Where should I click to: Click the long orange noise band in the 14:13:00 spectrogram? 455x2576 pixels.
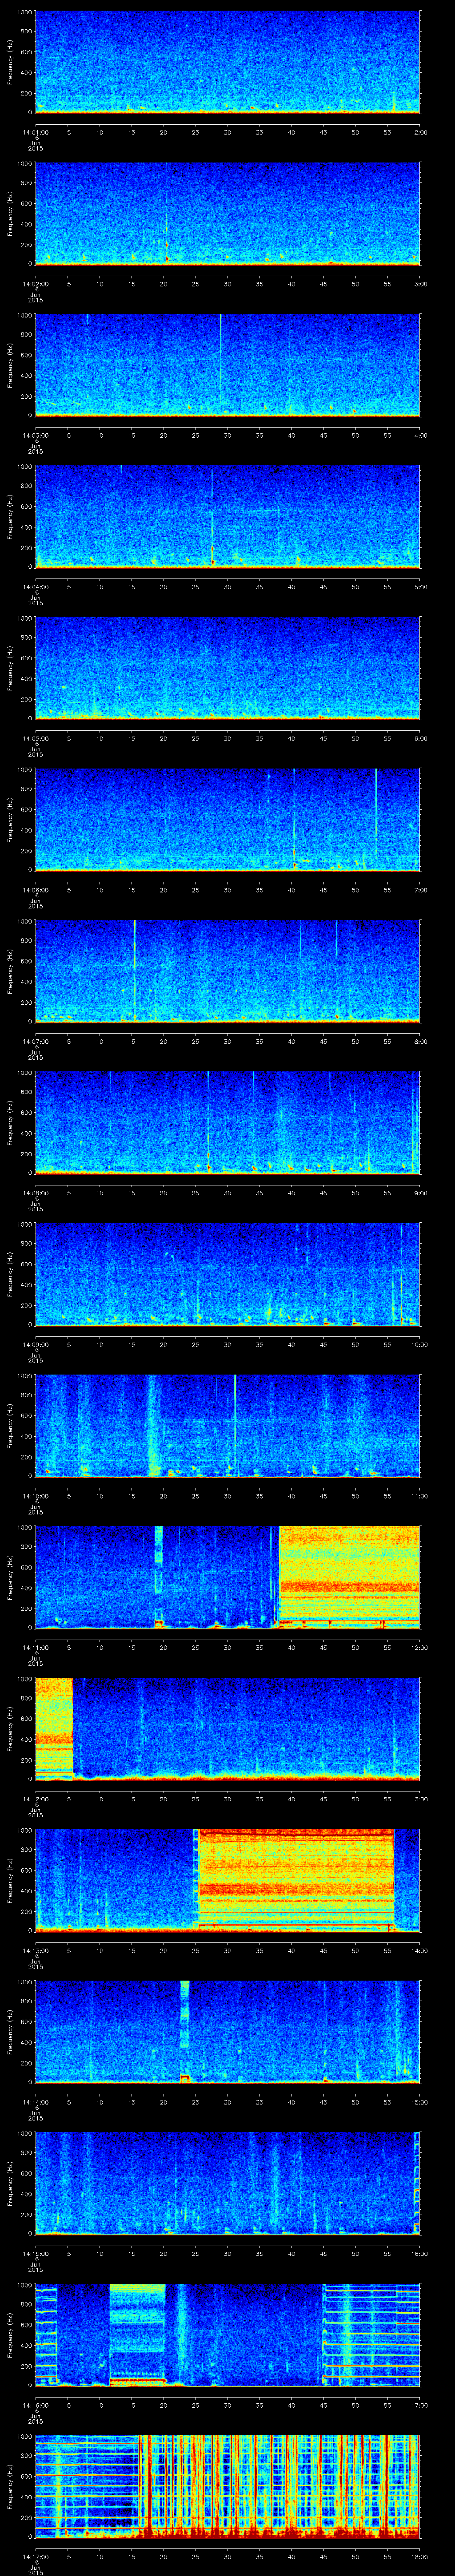[295, 1879]
